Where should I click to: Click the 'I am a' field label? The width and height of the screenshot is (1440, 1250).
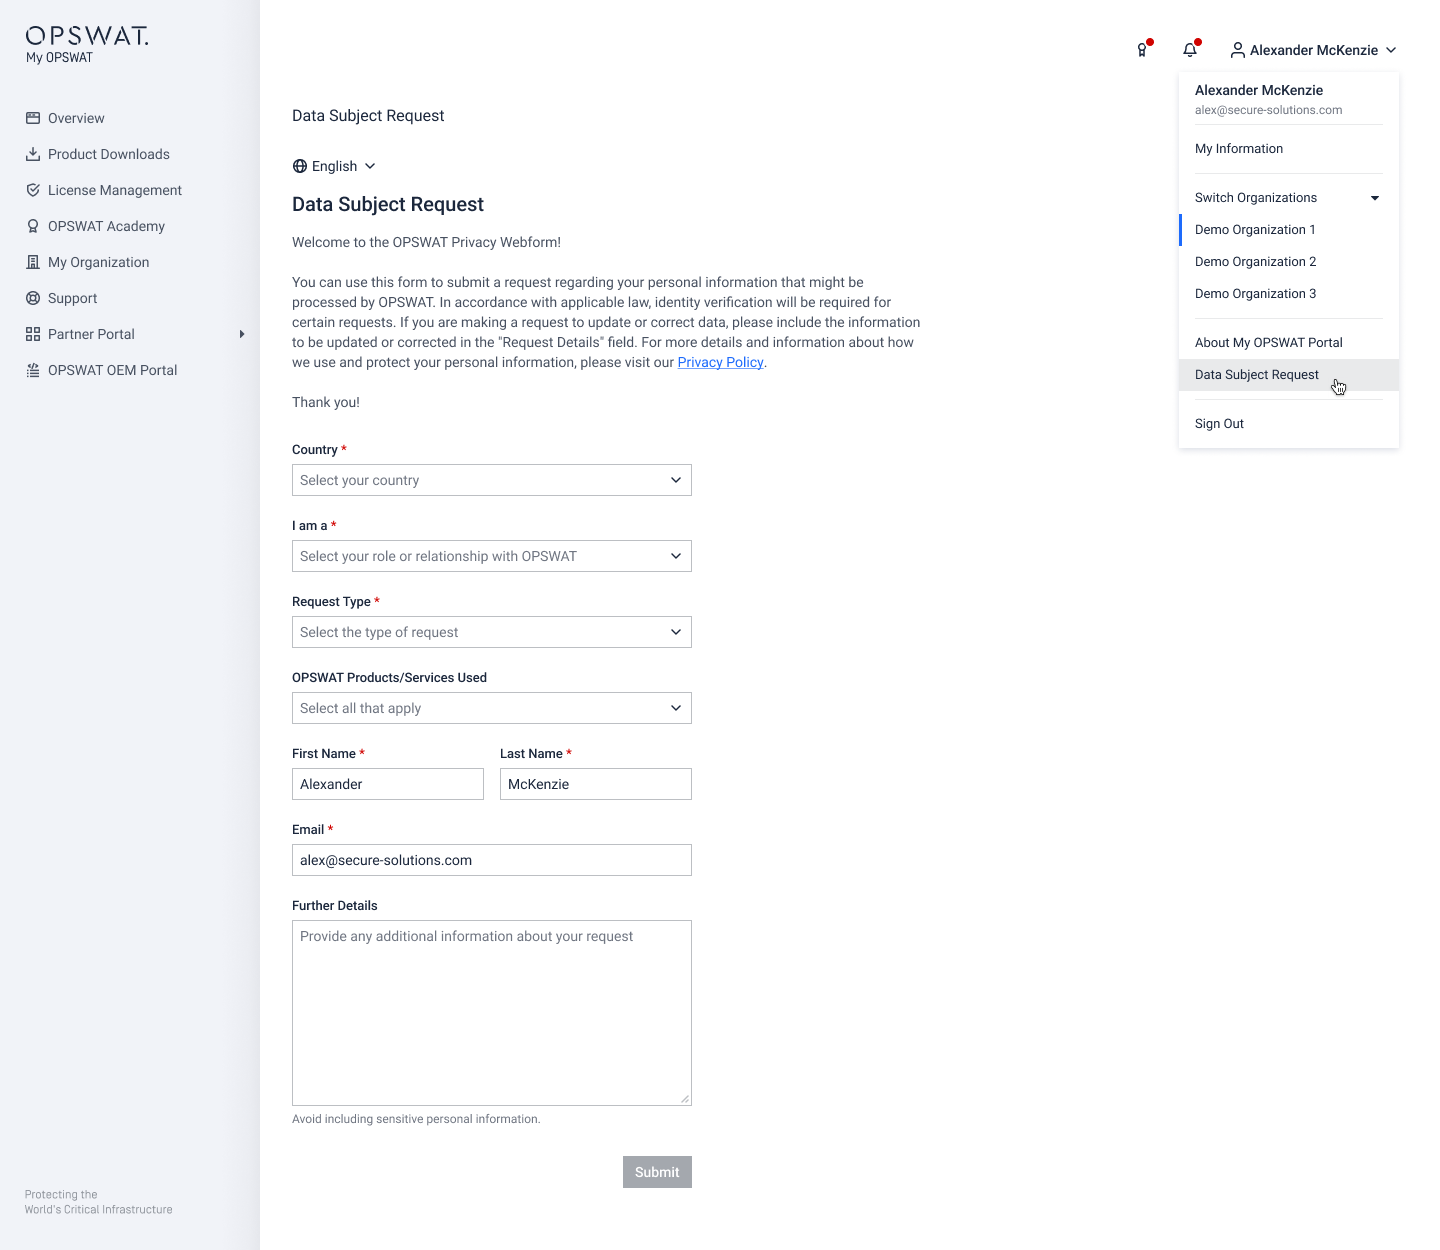(310, 526)
